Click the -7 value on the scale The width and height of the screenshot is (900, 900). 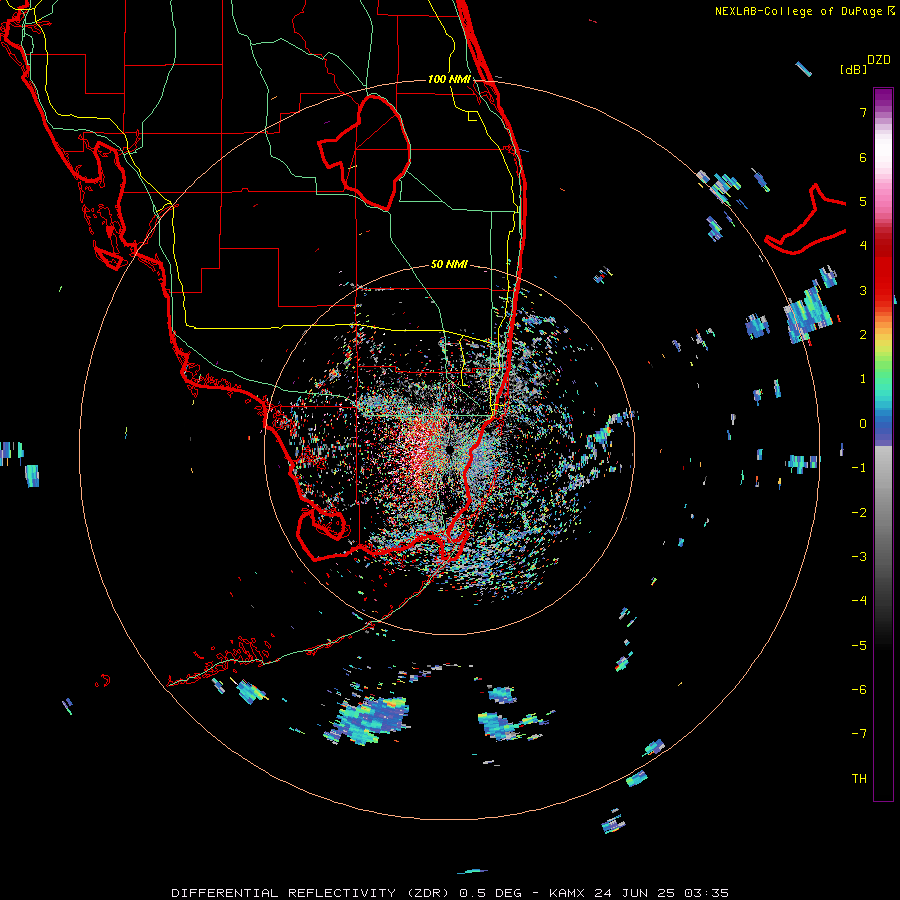(x=859, y=734)
